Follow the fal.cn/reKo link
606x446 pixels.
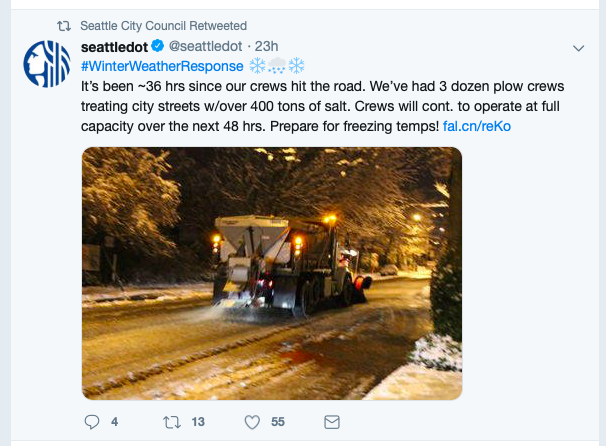476,127
